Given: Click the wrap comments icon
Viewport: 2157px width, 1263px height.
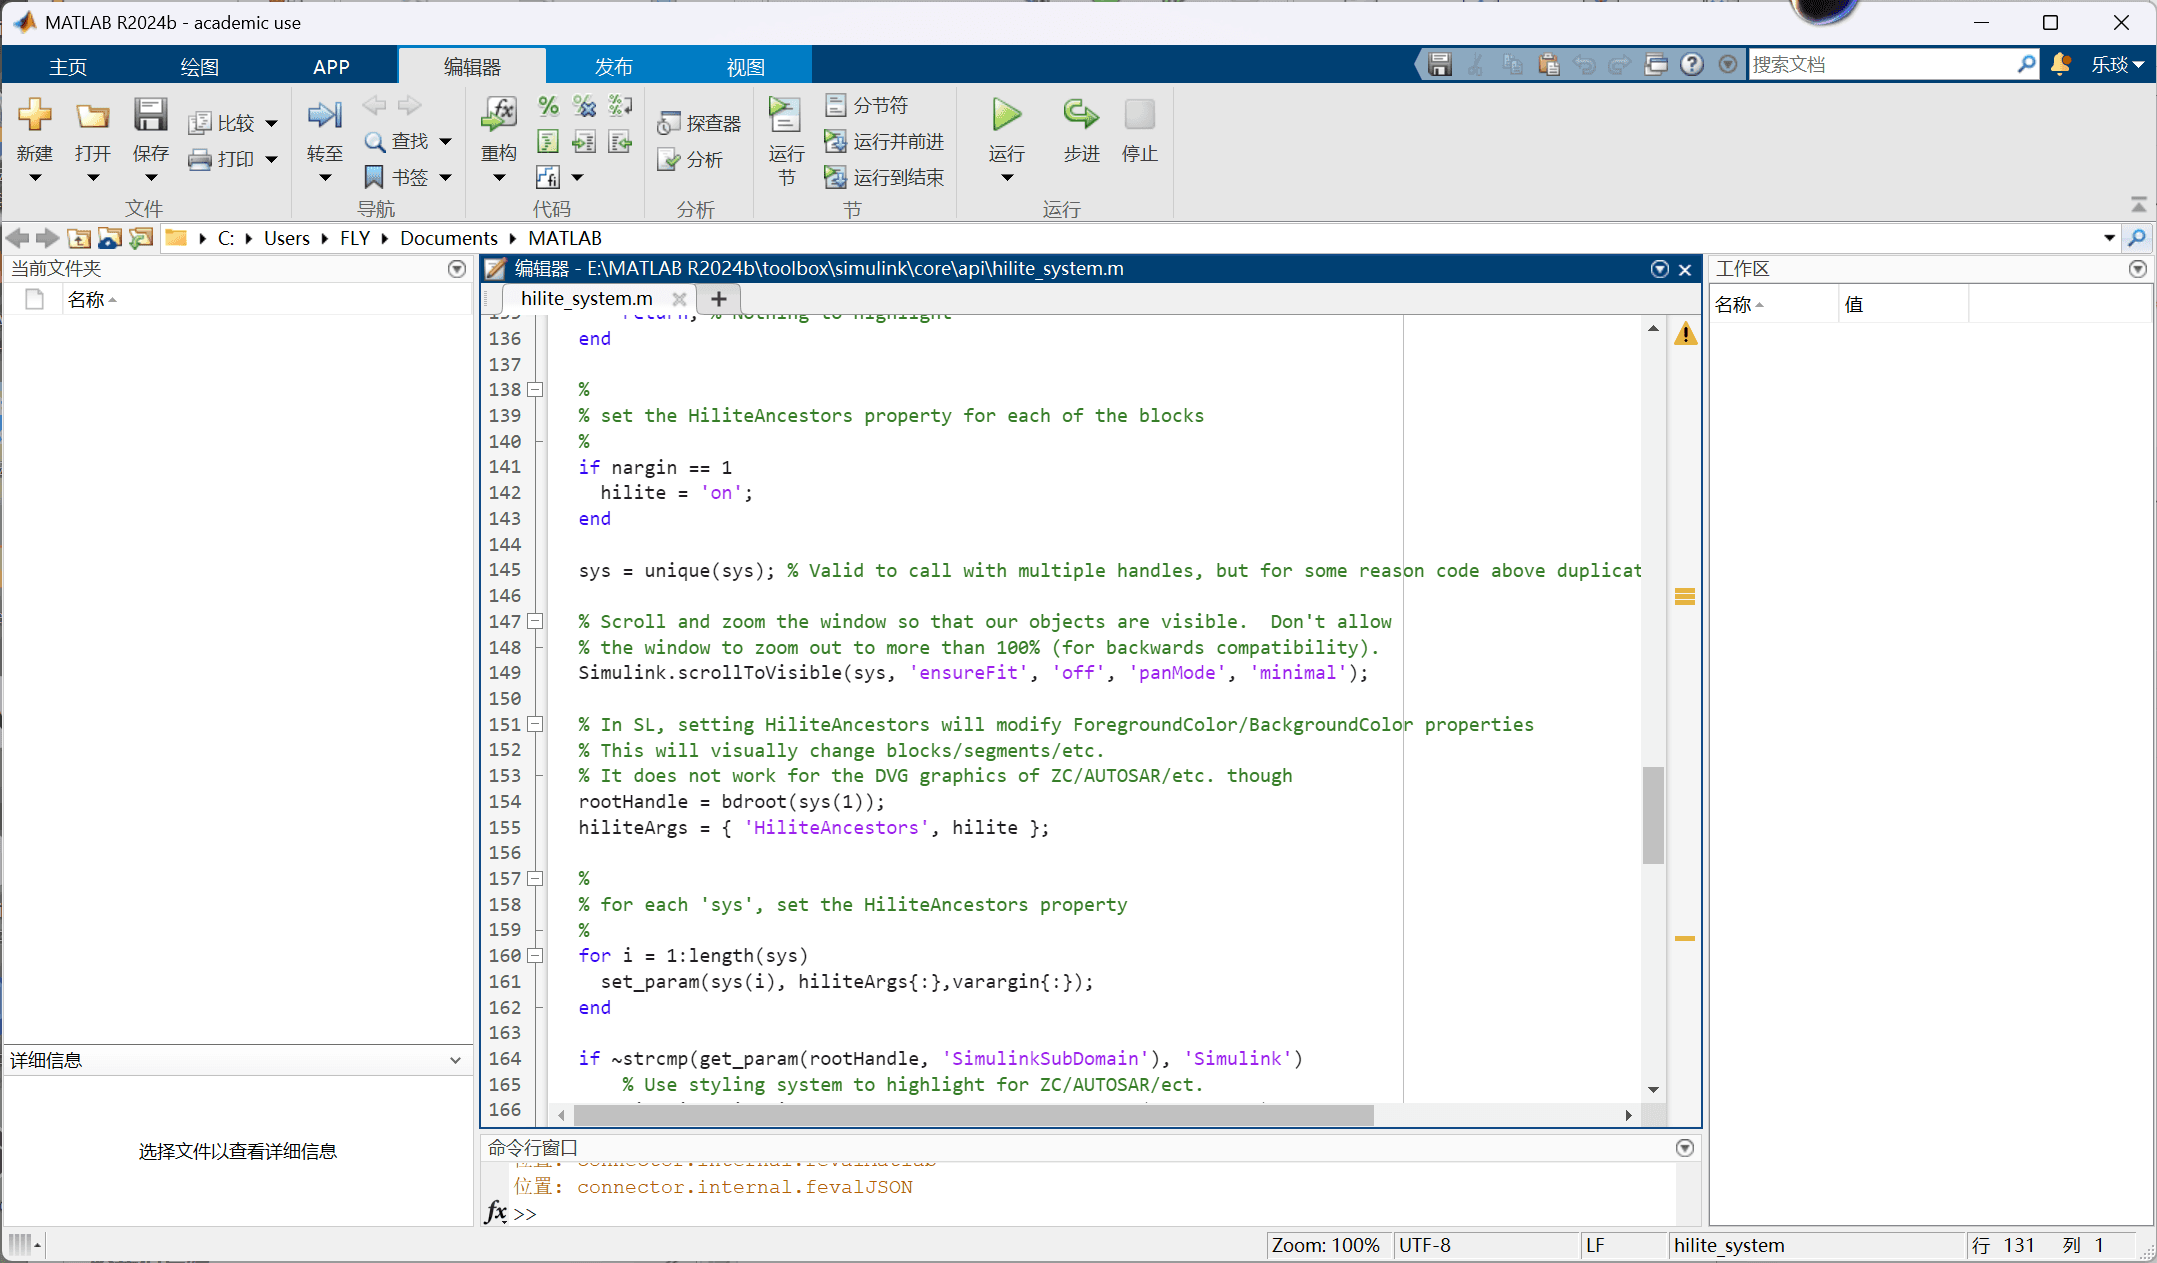Looking at the screenshot, I should [x=621, y=106].
